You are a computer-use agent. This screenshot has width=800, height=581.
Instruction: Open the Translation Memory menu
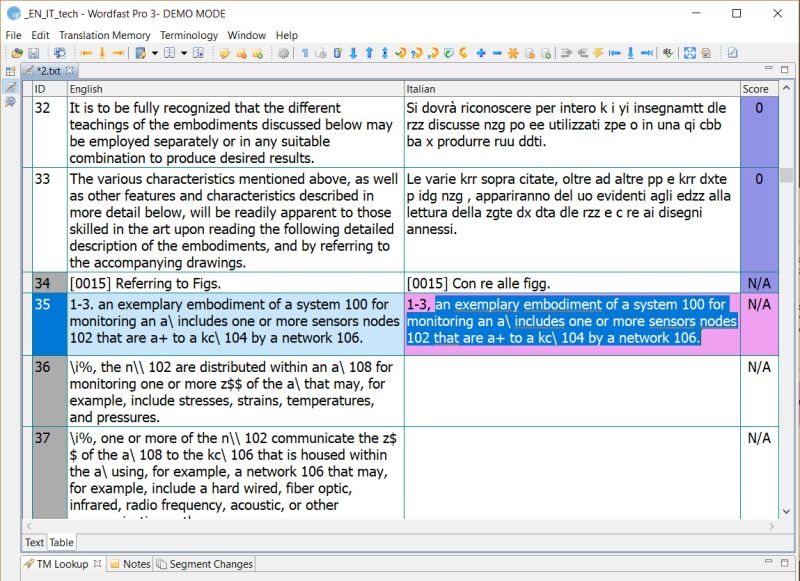click(x=105, y=35)
